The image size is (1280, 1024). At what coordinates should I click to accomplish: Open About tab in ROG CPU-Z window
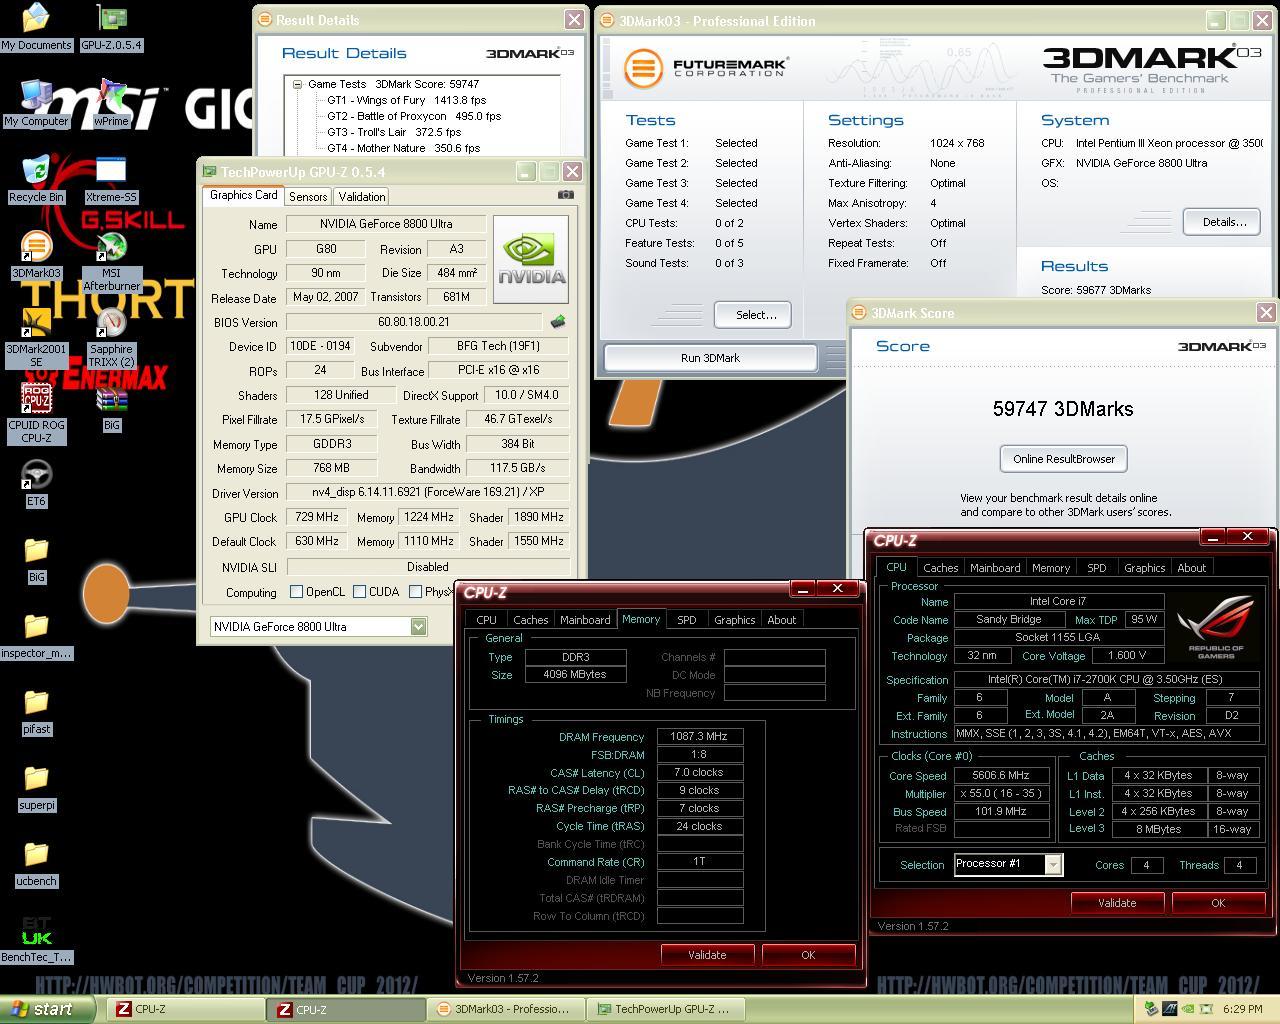coord(1191,568)
